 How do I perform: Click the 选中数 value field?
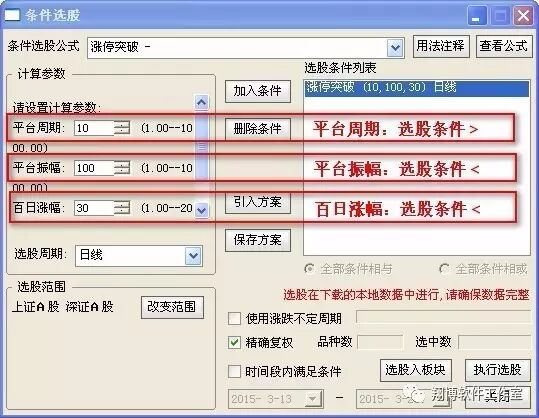coord(495,342)
